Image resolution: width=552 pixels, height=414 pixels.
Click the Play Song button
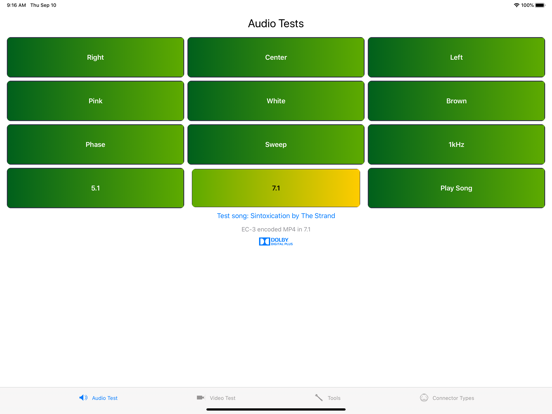click(x=456, y=188)
